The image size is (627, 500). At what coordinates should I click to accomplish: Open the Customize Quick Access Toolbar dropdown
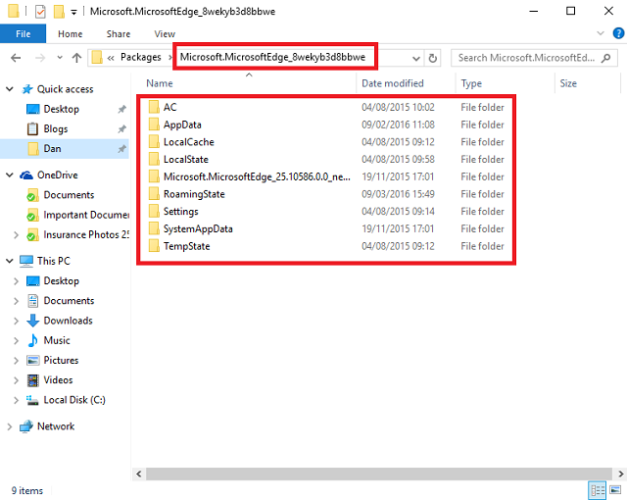[x=74, y=12]
